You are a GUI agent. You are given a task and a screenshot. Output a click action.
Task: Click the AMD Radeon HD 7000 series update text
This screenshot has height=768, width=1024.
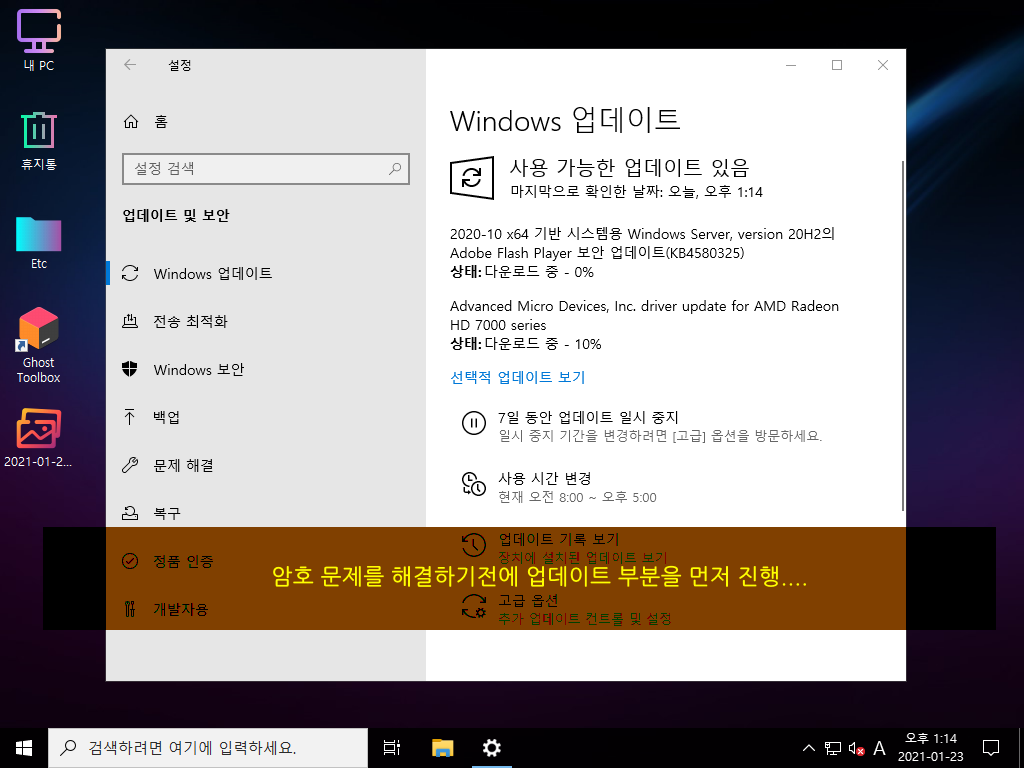click(644, 315)
